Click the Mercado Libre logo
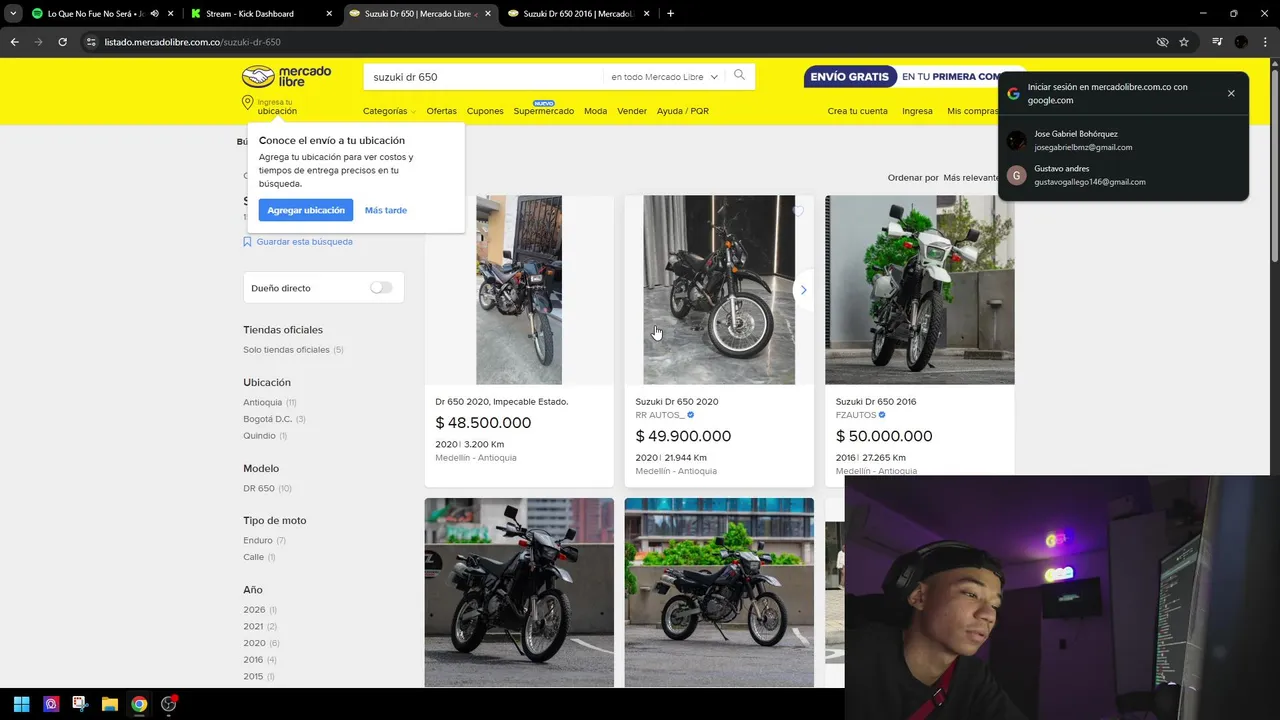Viewport: 1280px width, 720px height. (x=286, y=77)
